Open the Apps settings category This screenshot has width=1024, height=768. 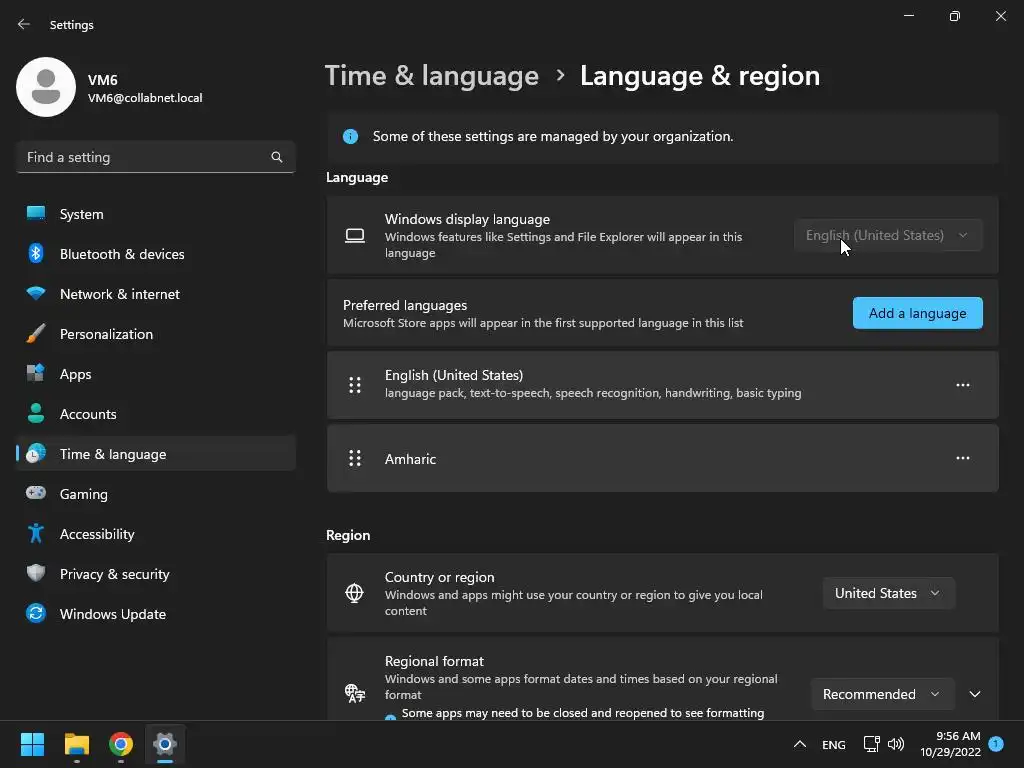point(155,374)
